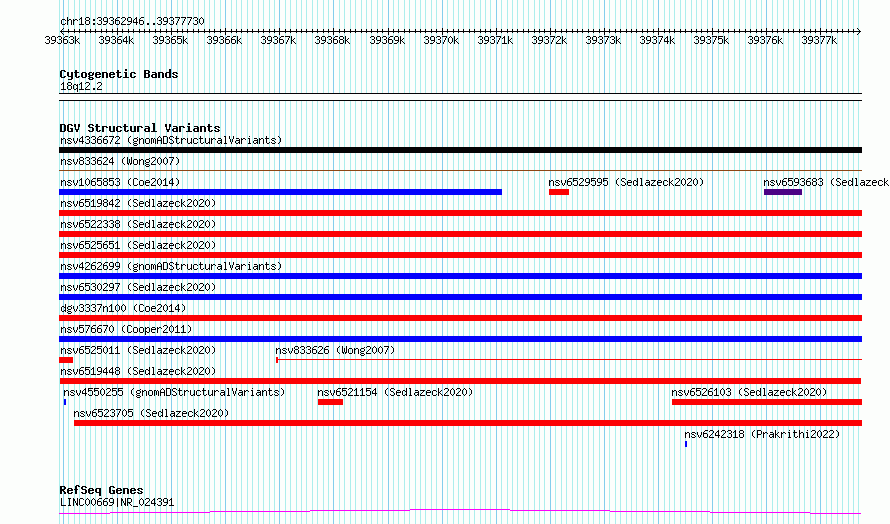This screenshot has height=524, width=890.
Task: Click ruler position 39369k
Action: (x=387, y=40)
